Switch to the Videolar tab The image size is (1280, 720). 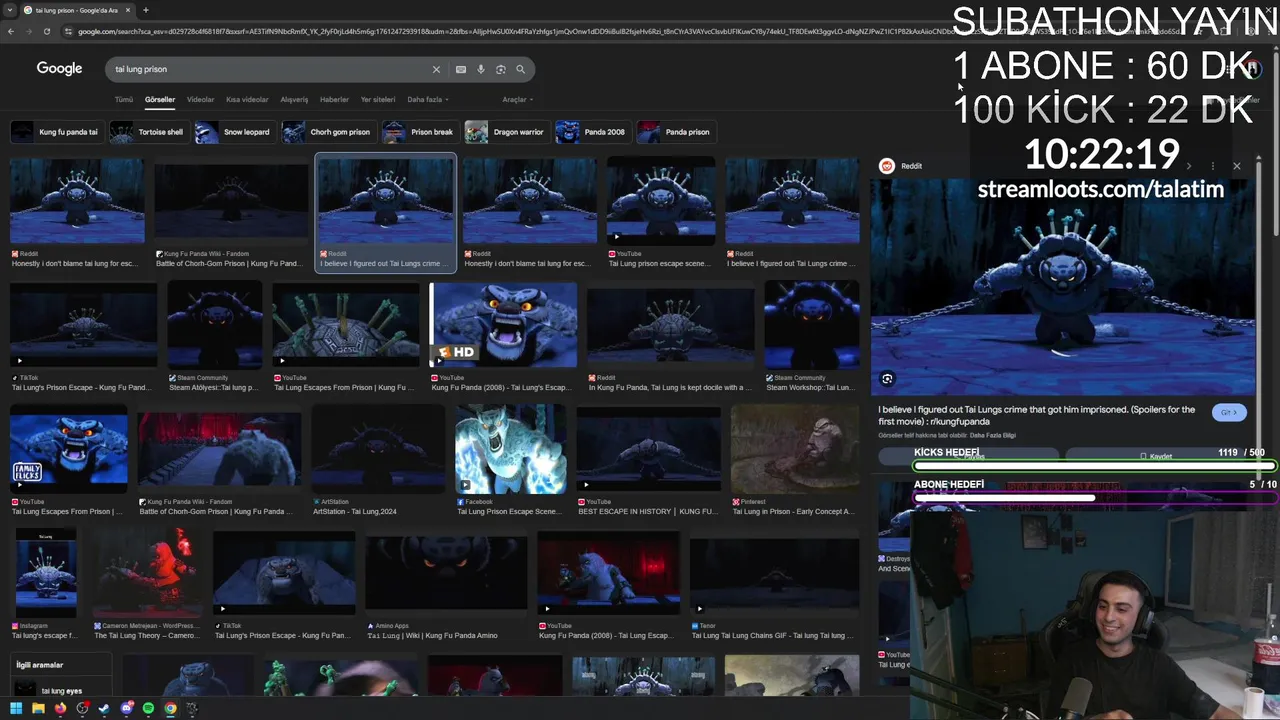[x=200, y=99]
